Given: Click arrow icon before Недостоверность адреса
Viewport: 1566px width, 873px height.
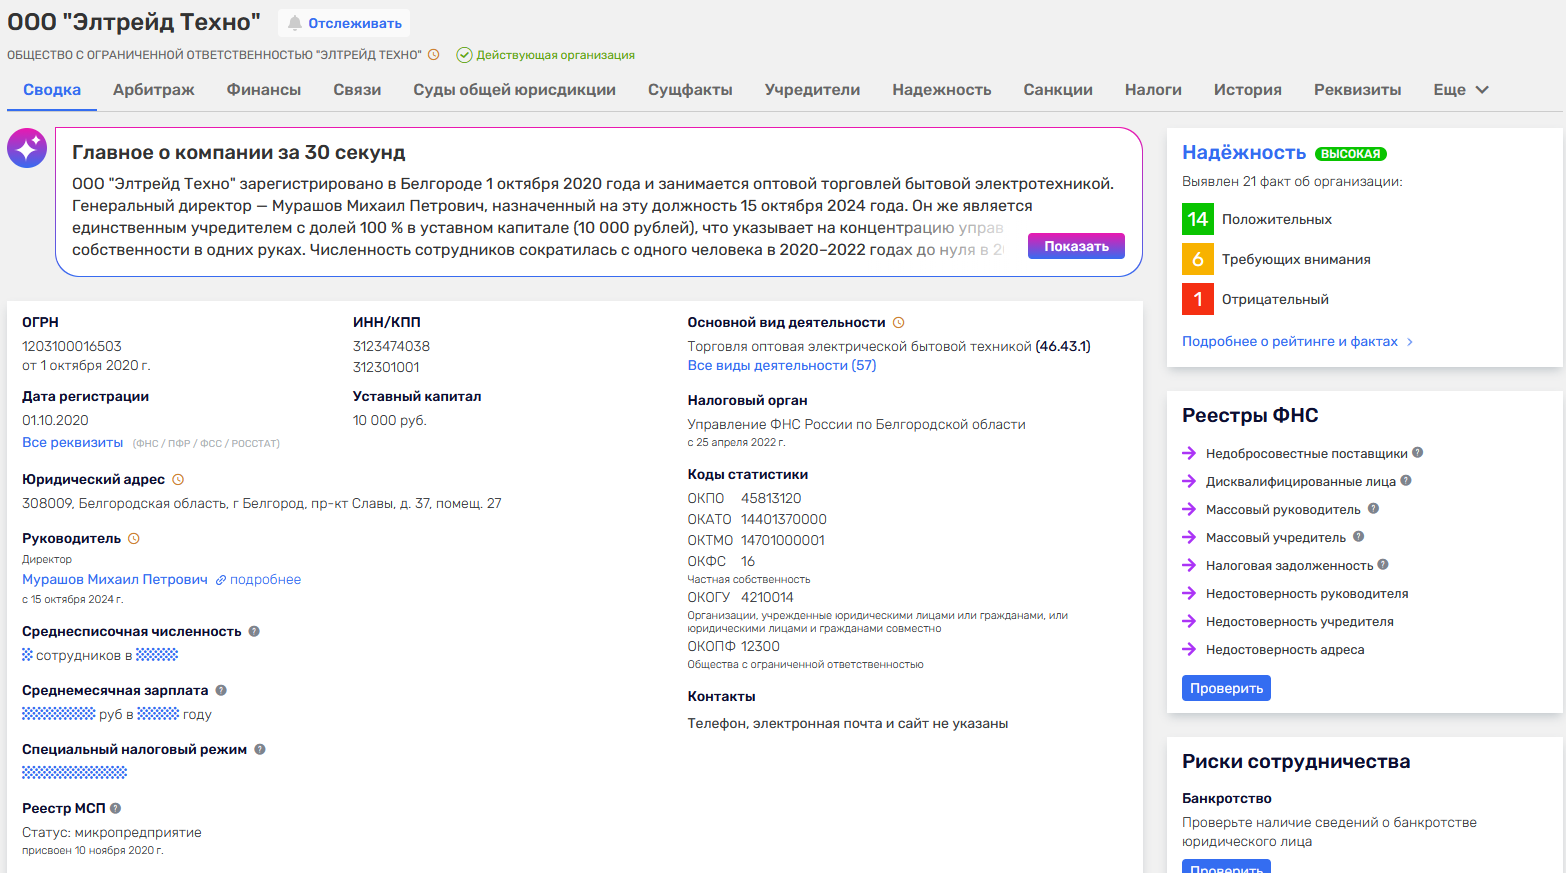Looking at the screenshot, I should click(x=1189, y=649).
